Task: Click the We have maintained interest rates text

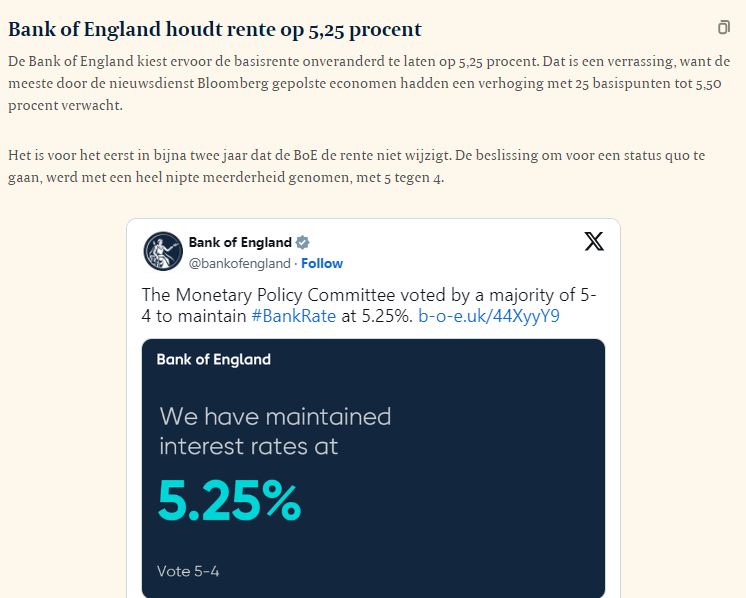Action: [275, 431]
